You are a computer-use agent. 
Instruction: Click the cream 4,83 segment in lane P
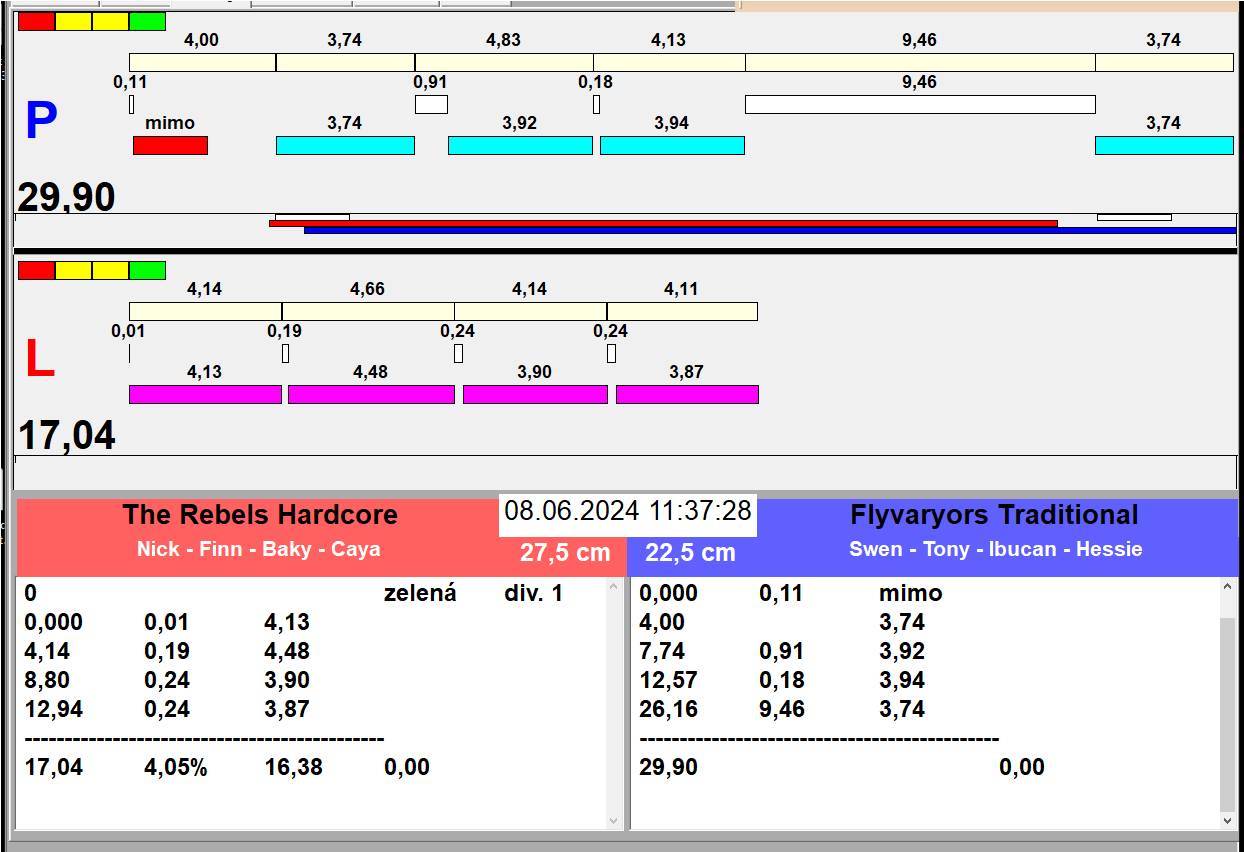coord(504,62)
